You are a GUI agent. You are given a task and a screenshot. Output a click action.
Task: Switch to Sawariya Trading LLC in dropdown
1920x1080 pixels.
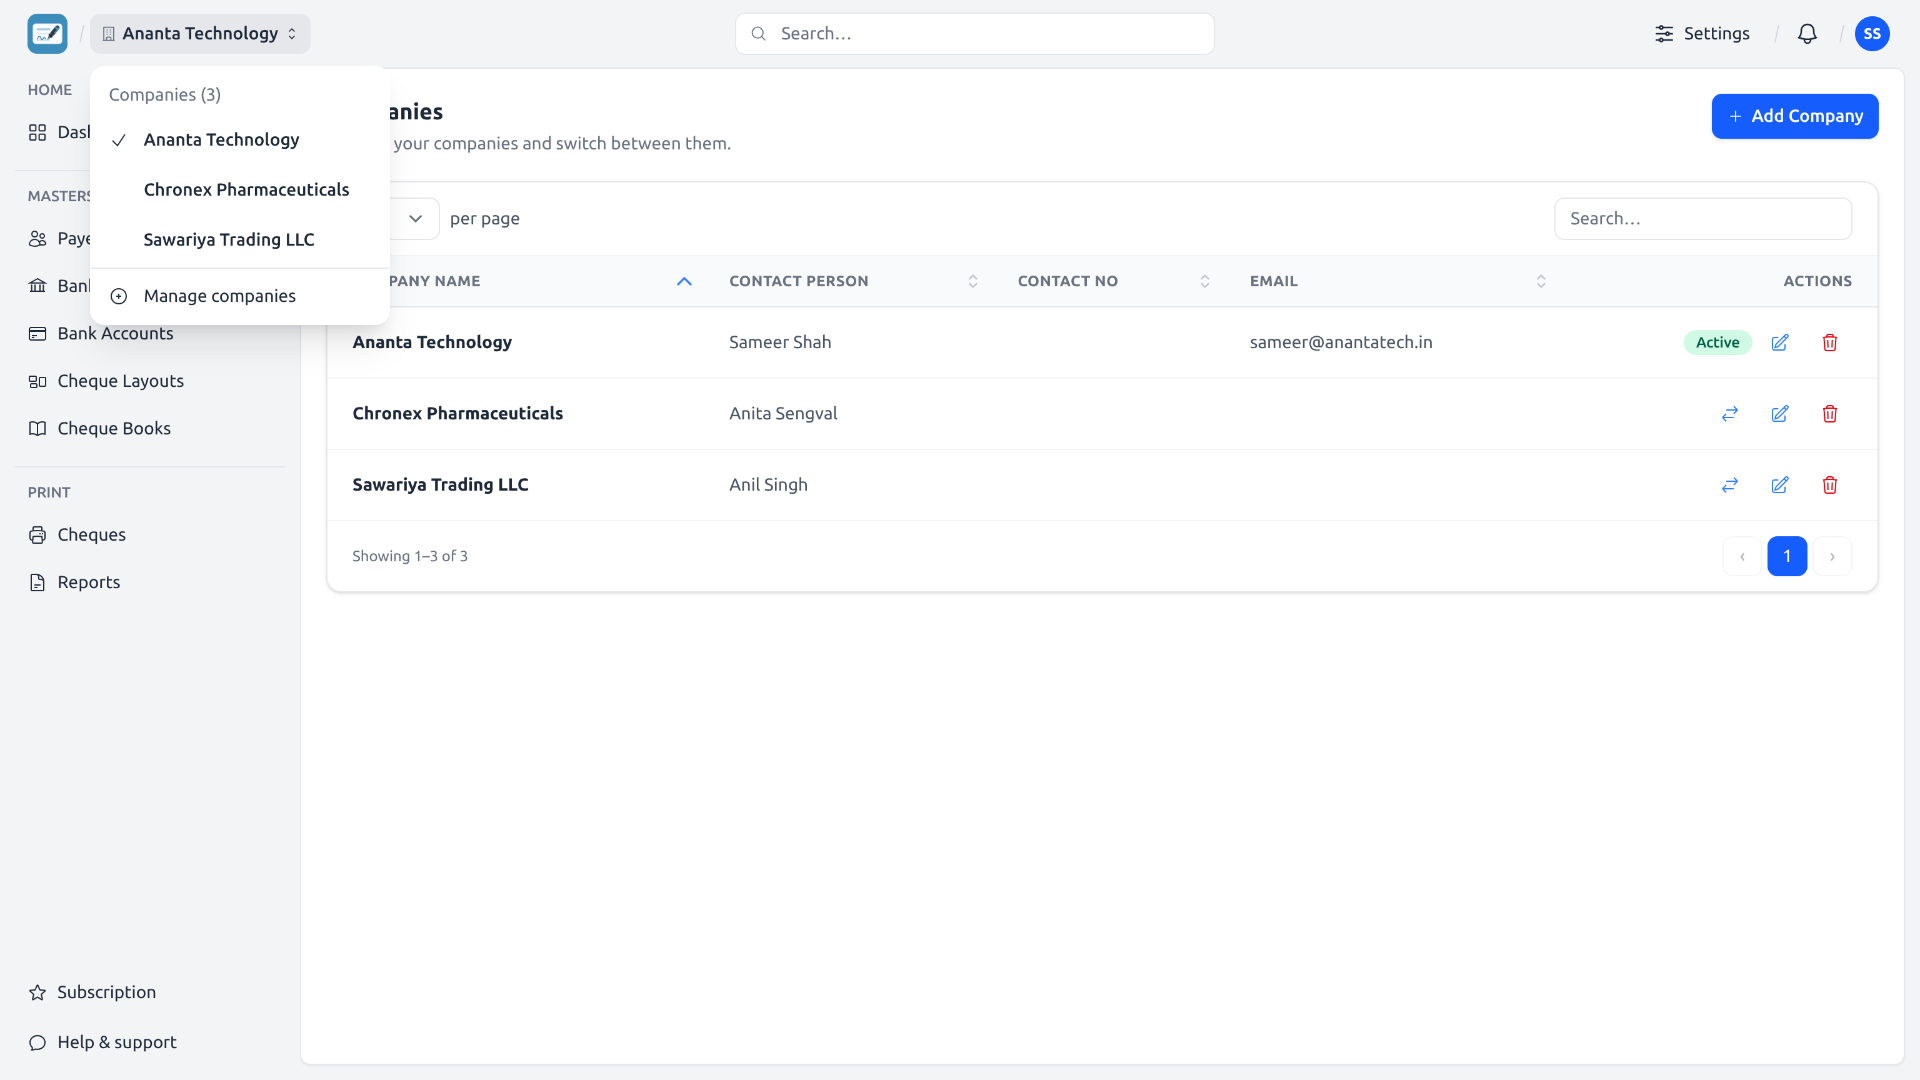pos(240,240)
